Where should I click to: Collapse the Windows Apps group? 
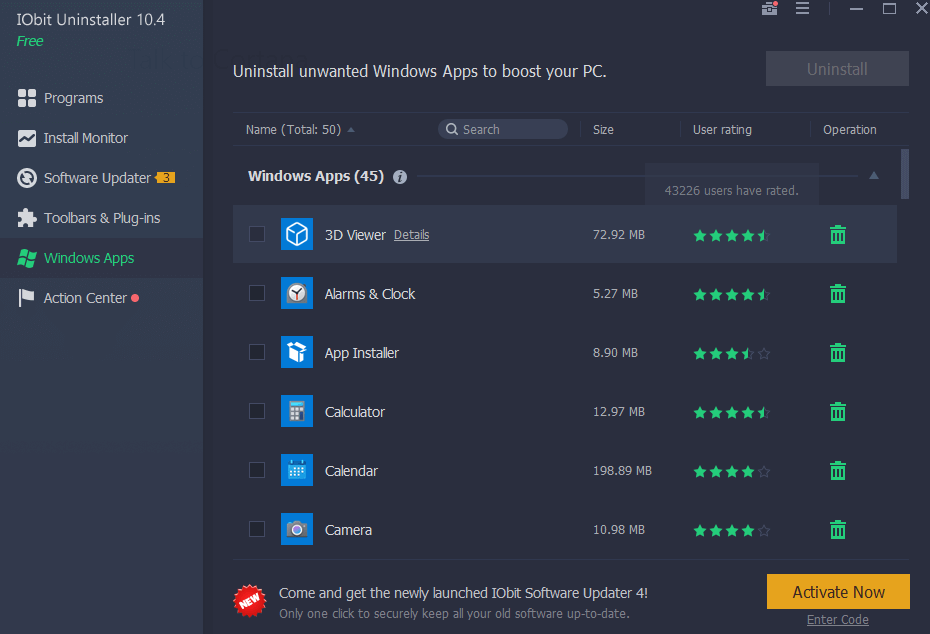coord(872,174)
